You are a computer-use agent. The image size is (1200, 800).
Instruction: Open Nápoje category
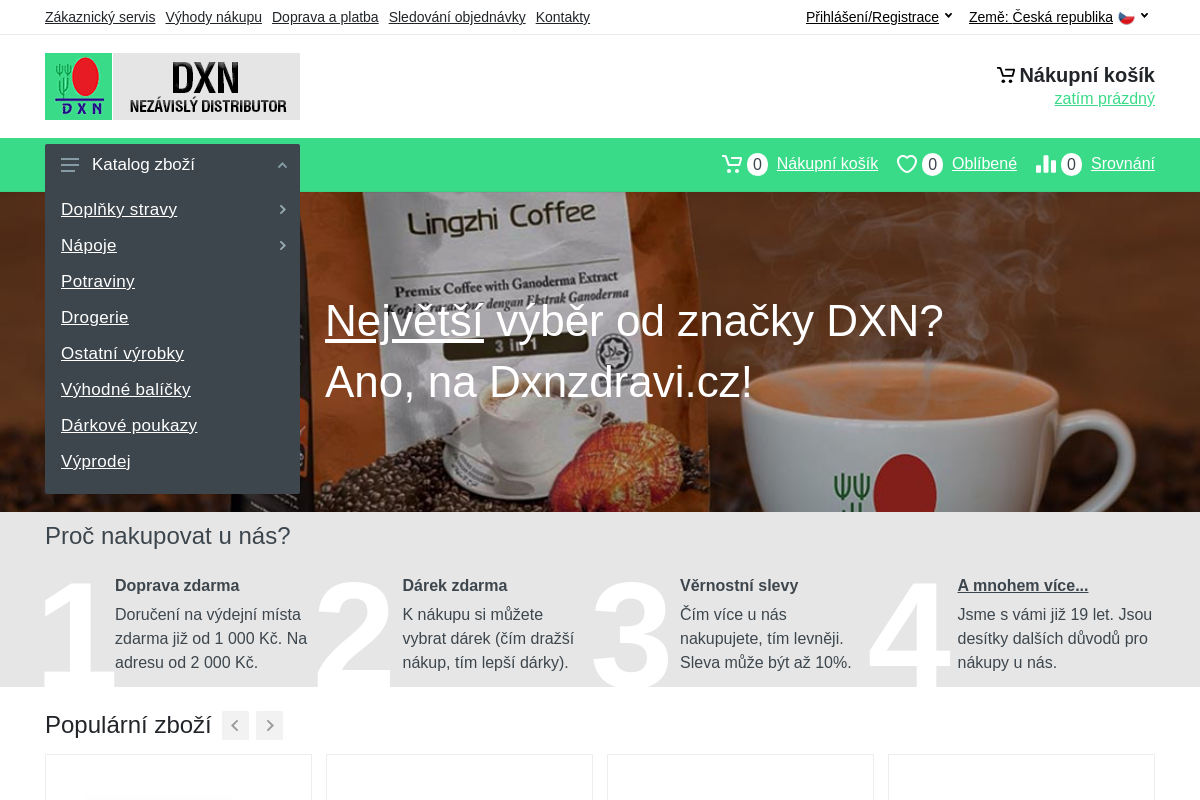[x=89, y=245]
